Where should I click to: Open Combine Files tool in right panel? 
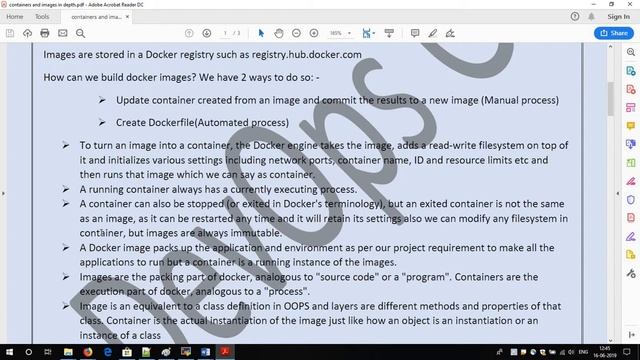pos(631,144)
